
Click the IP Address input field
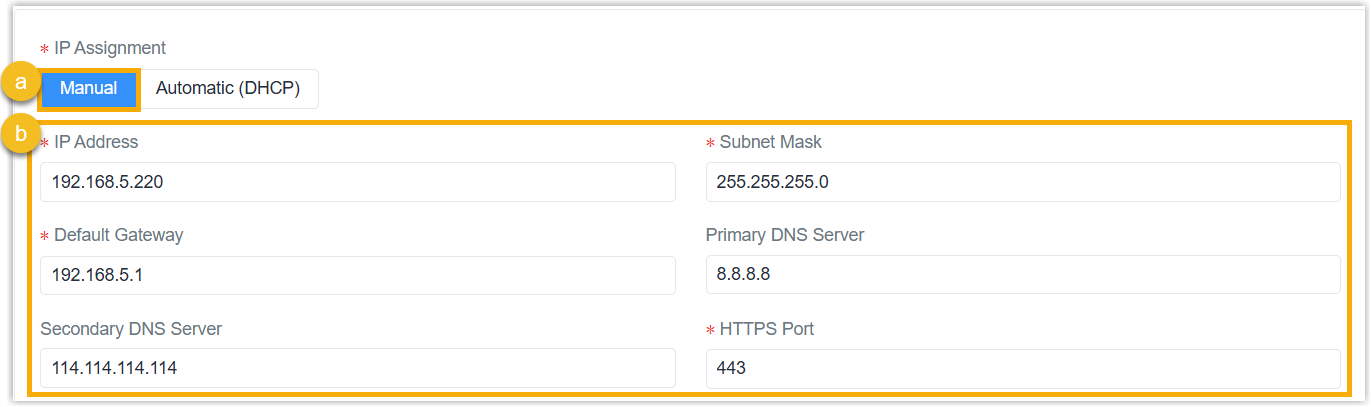pyautogui.click(x=358, y=183)
